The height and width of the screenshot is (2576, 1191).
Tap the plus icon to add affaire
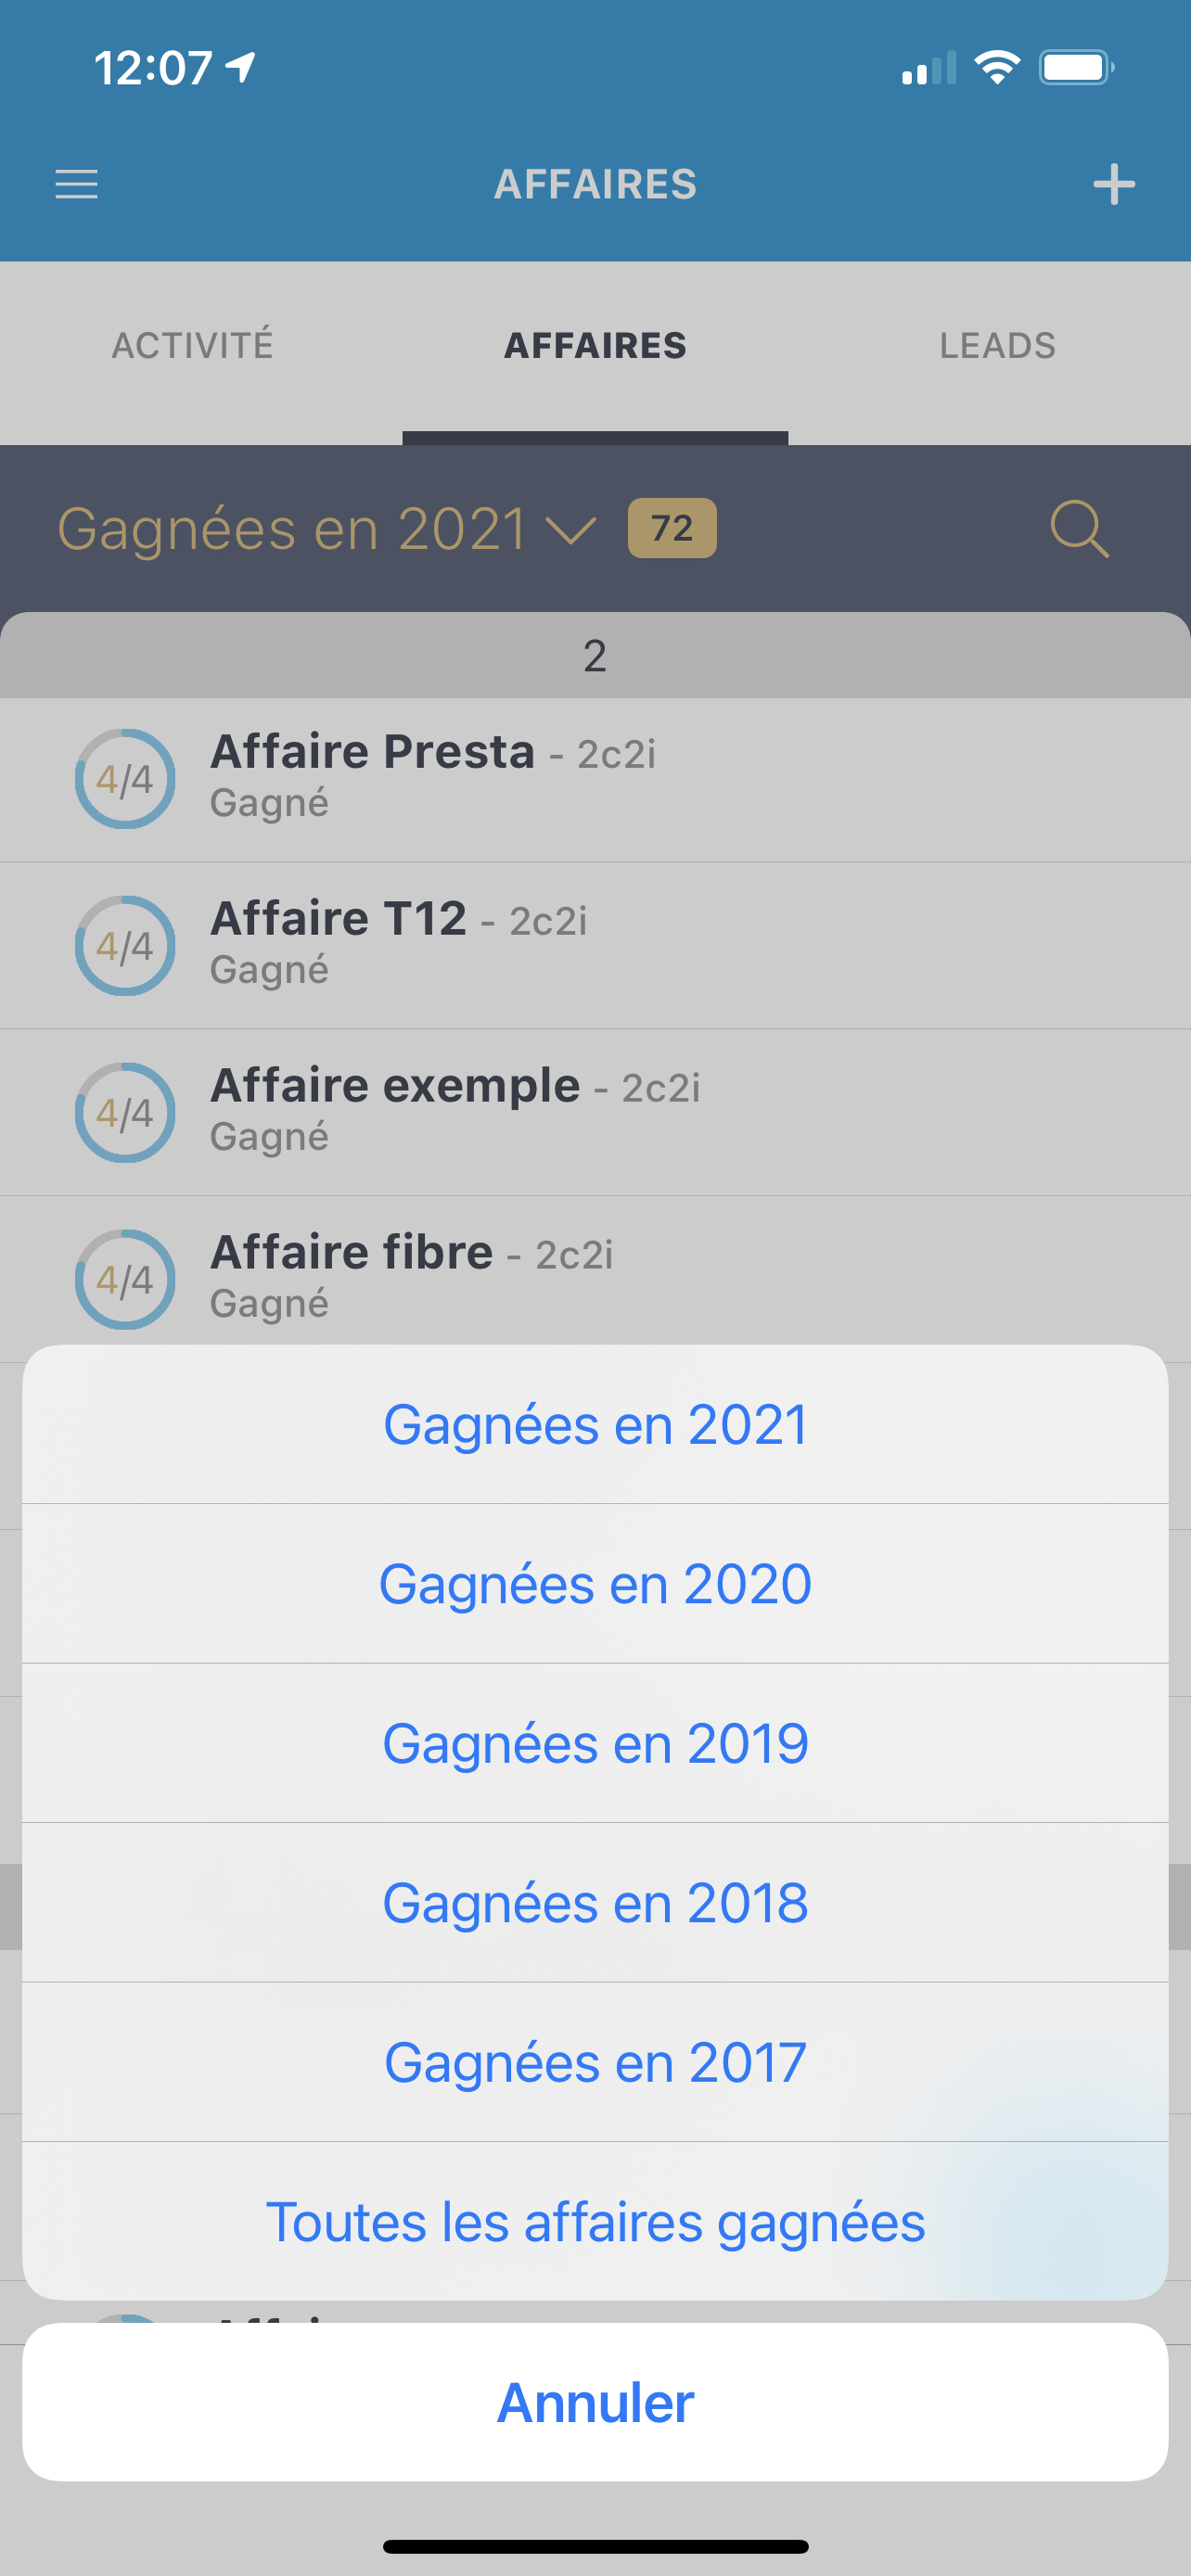(1113, 185)
